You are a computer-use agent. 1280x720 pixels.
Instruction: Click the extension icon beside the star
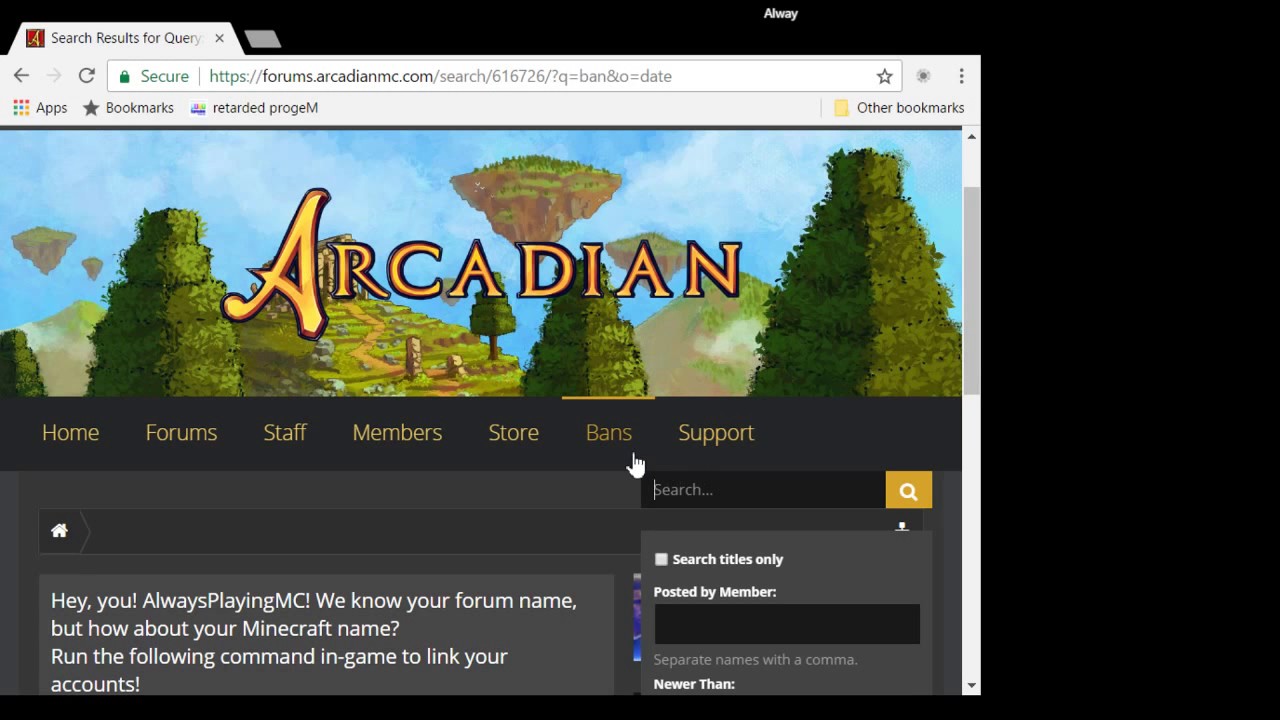(x=924, y=76)
